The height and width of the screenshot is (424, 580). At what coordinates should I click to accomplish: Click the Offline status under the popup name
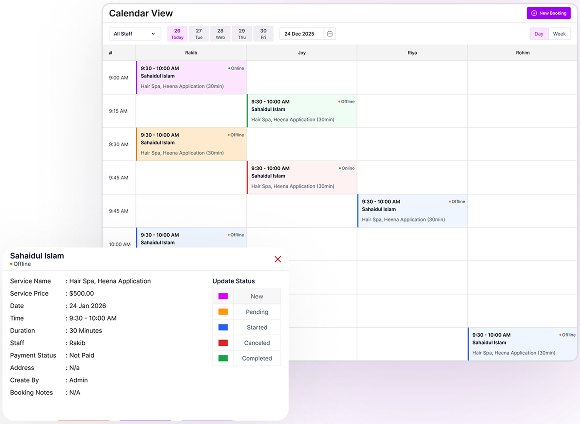tap(21, 264)
